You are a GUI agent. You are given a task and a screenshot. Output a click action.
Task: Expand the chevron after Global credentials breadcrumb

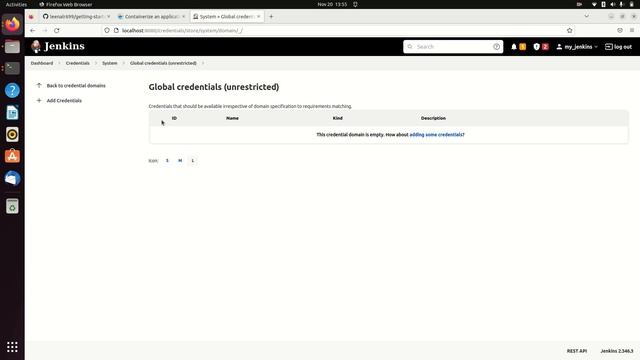pyautogui.click(x=203, y=63)
